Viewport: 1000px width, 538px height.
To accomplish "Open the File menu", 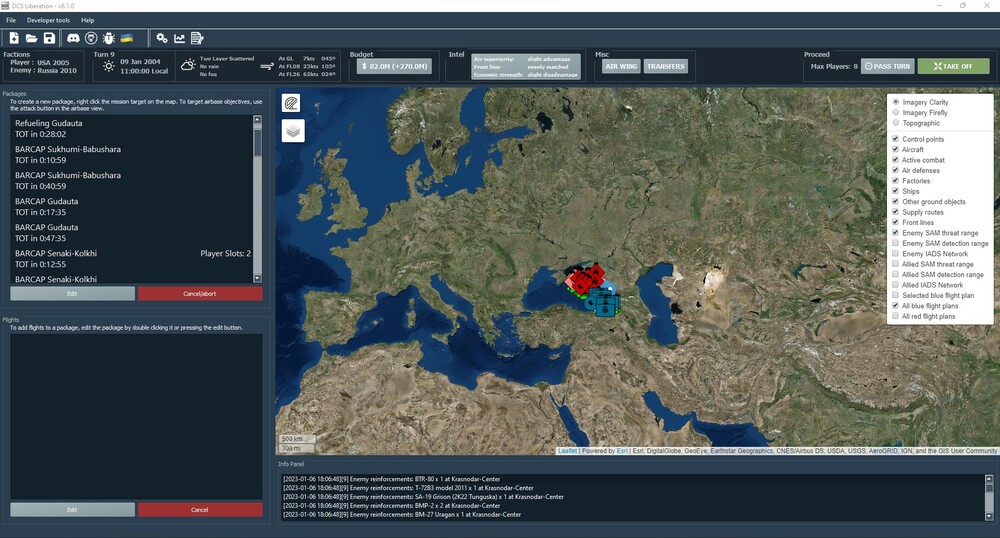I will tap(11, 20).
